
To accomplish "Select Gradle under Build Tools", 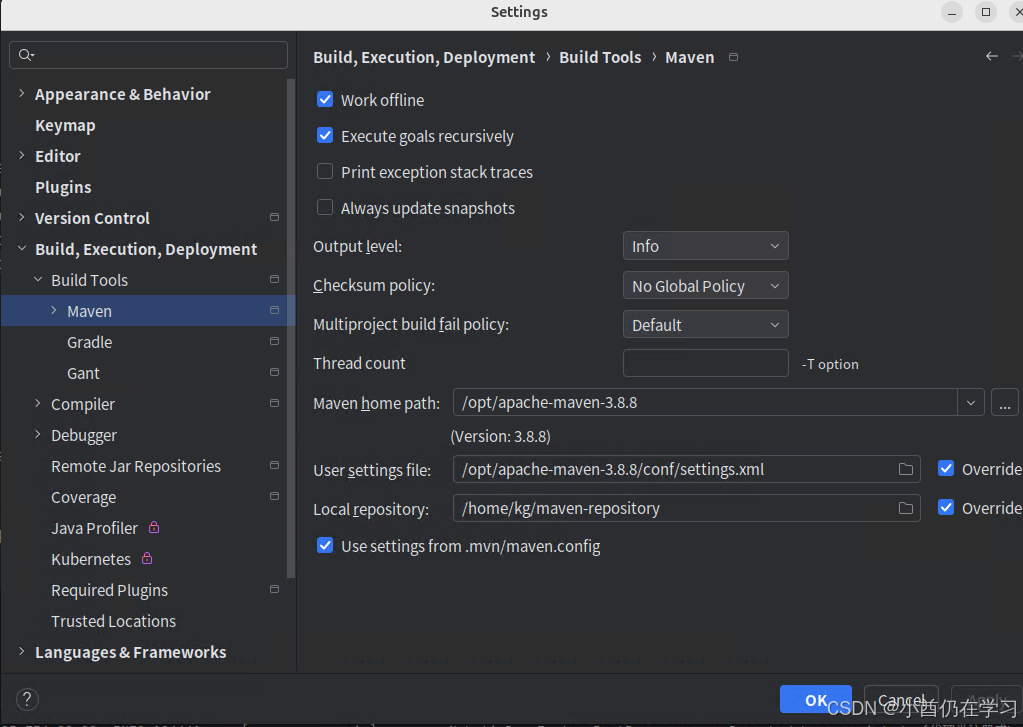I will click(89, 342).
